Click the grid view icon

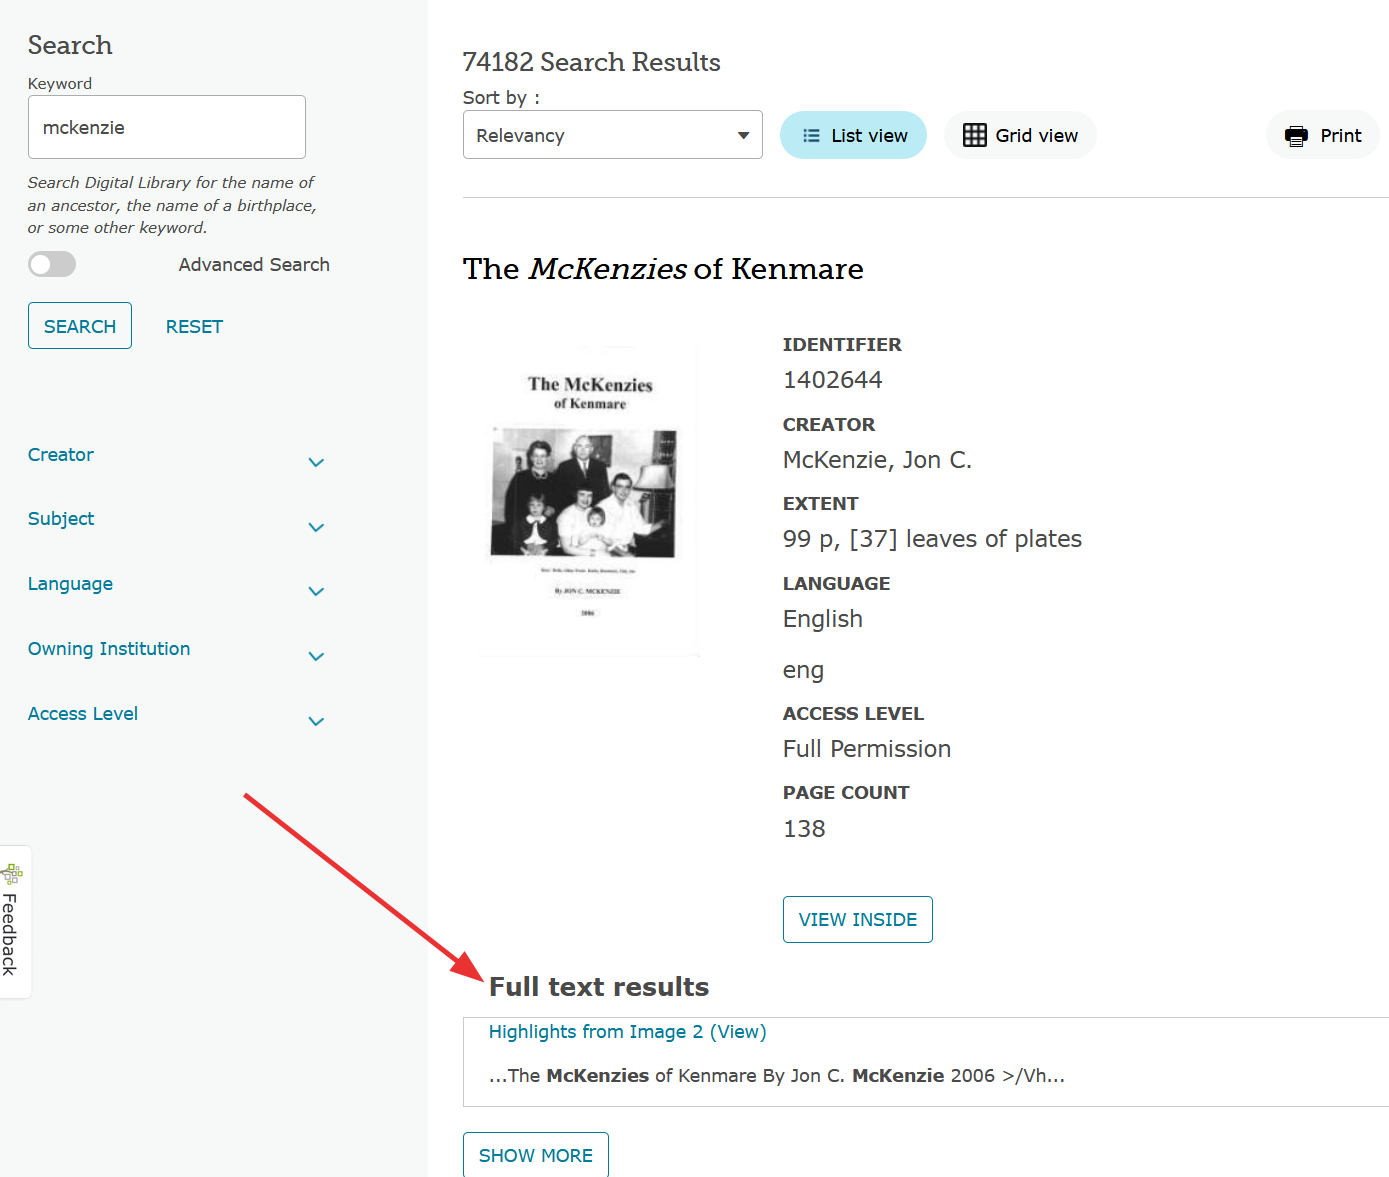click(974, 135)
